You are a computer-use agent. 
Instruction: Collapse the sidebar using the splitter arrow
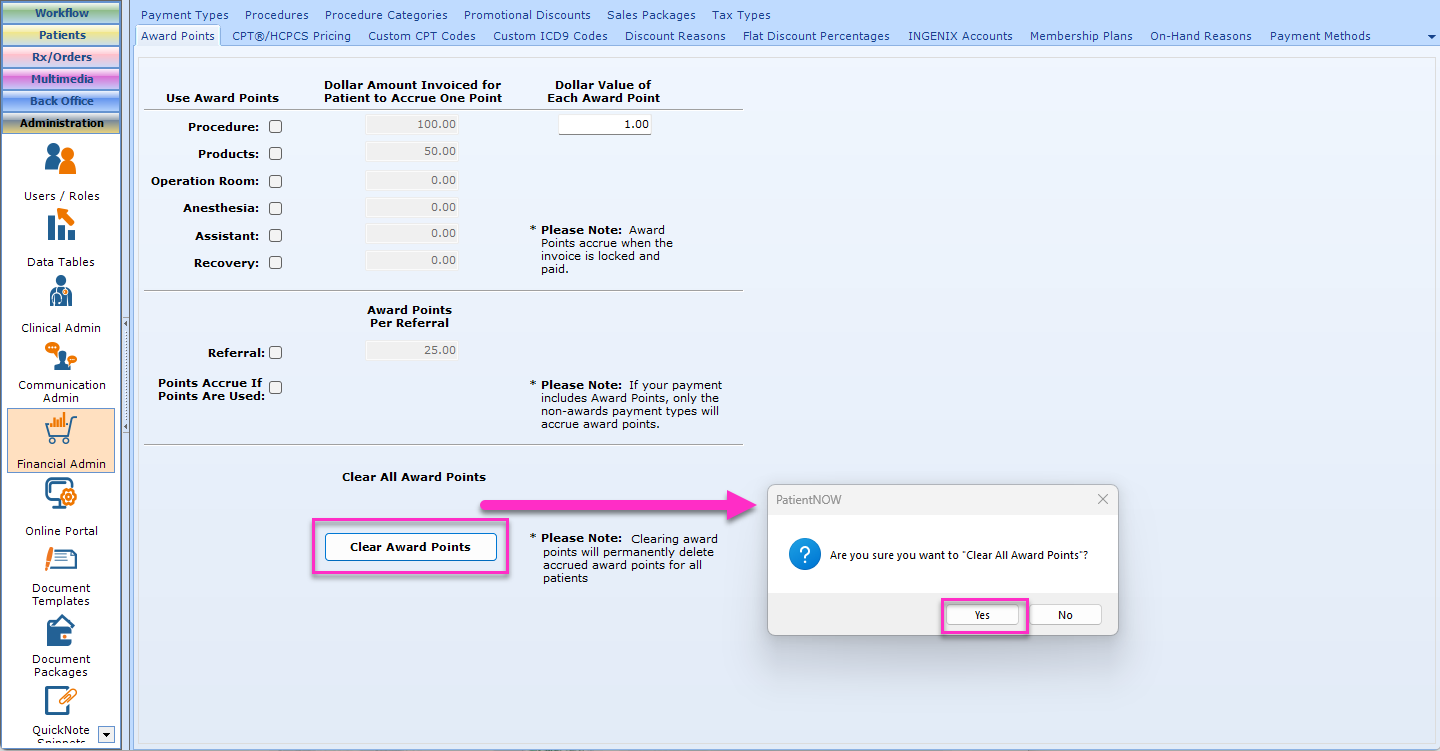click(x=124, y=322)
